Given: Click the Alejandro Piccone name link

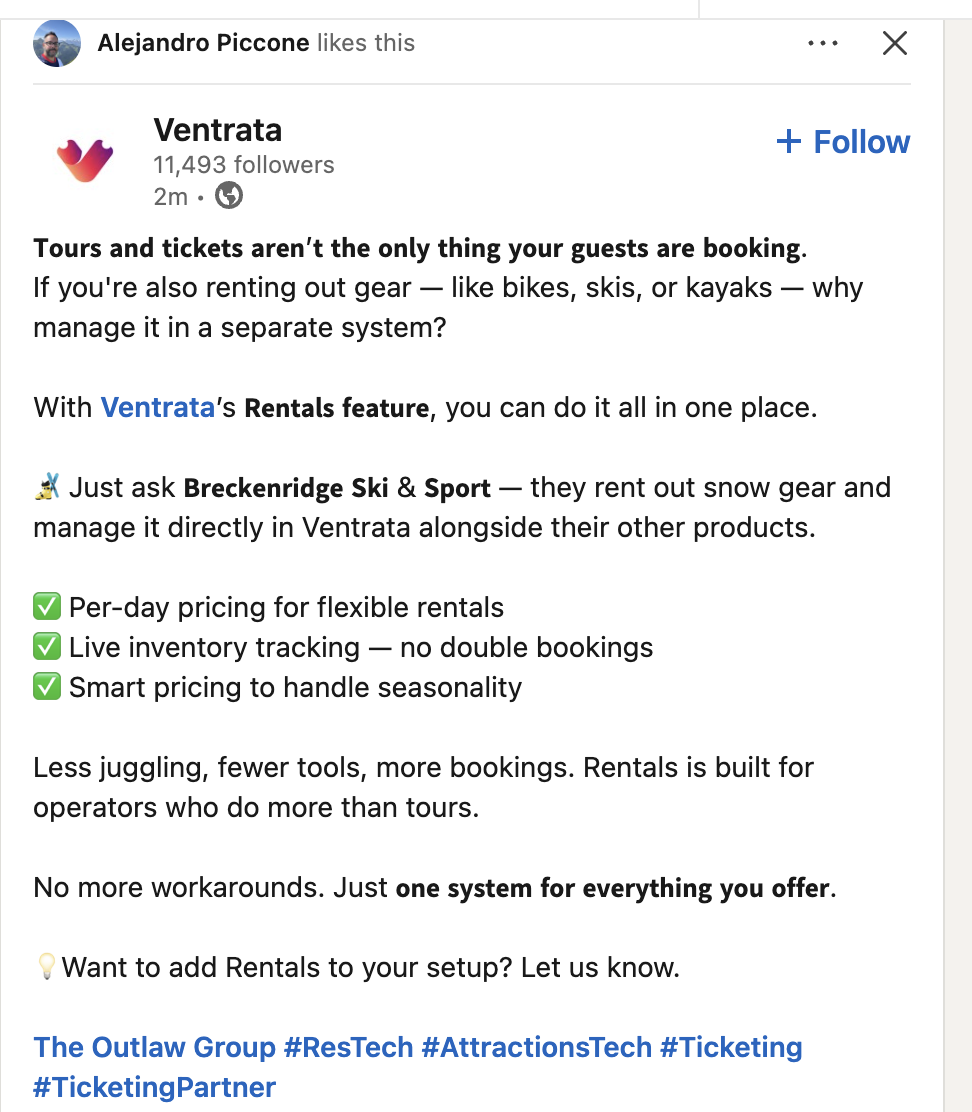Looking at the screenshot, I should [x=203, y=43].
